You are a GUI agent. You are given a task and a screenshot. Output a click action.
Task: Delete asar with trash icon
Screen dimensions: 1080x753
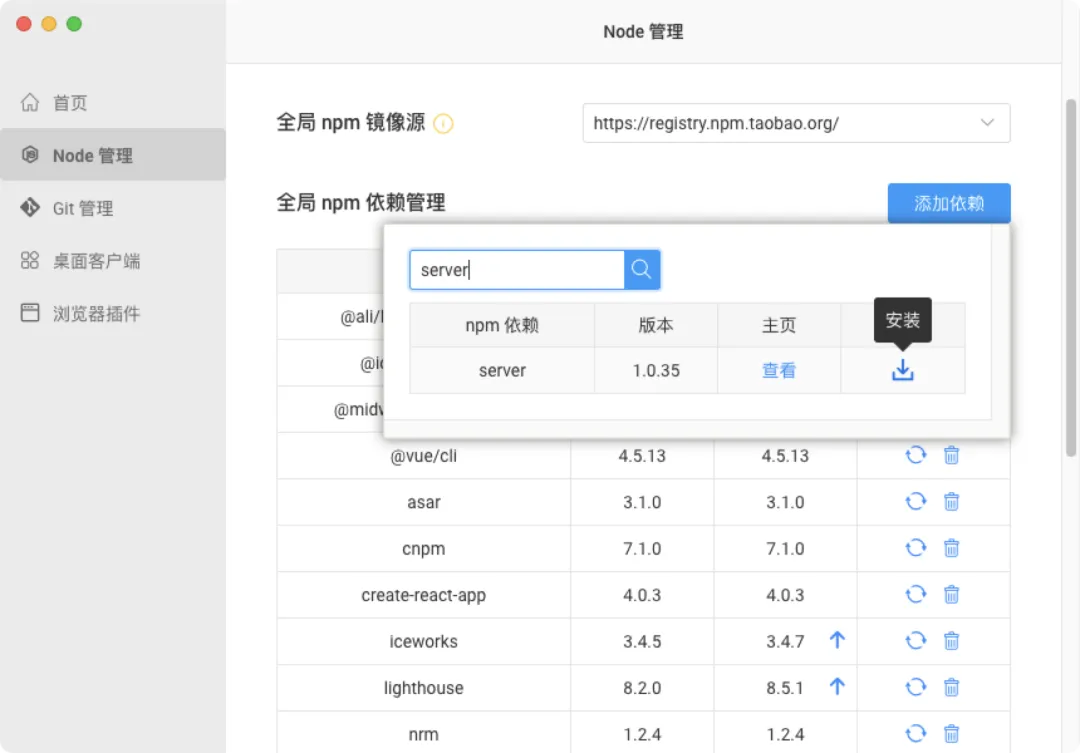tap(951, 502)
